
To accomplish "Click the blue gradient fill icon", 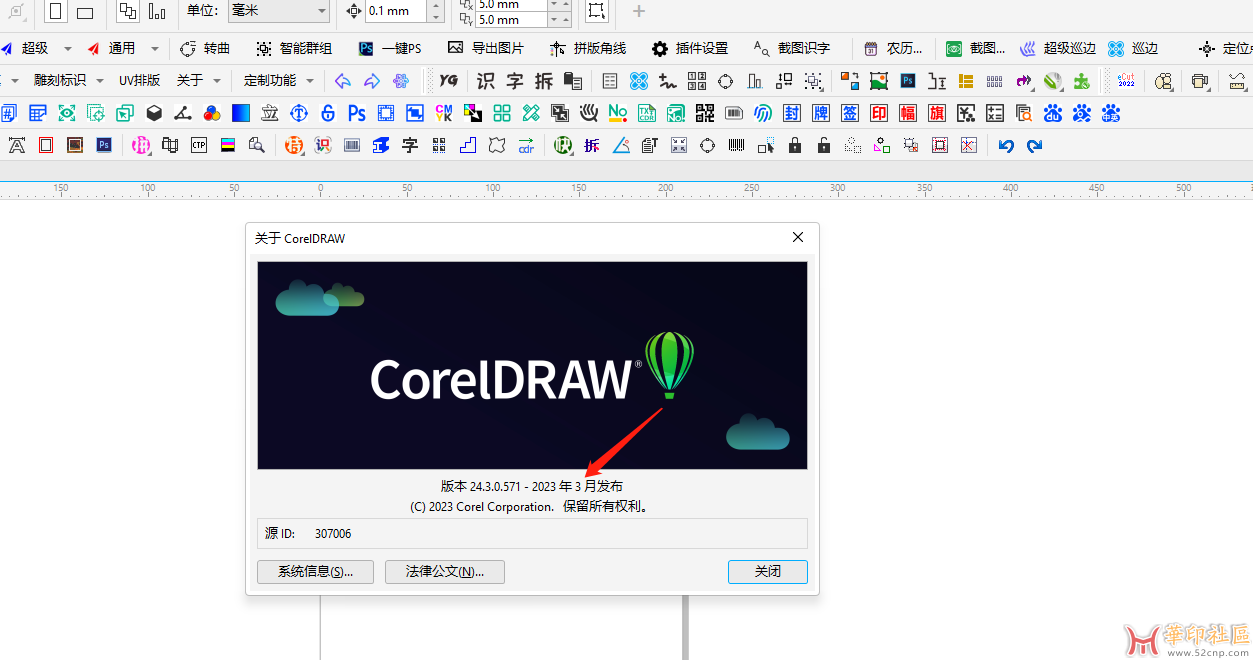I will point(241,114).
